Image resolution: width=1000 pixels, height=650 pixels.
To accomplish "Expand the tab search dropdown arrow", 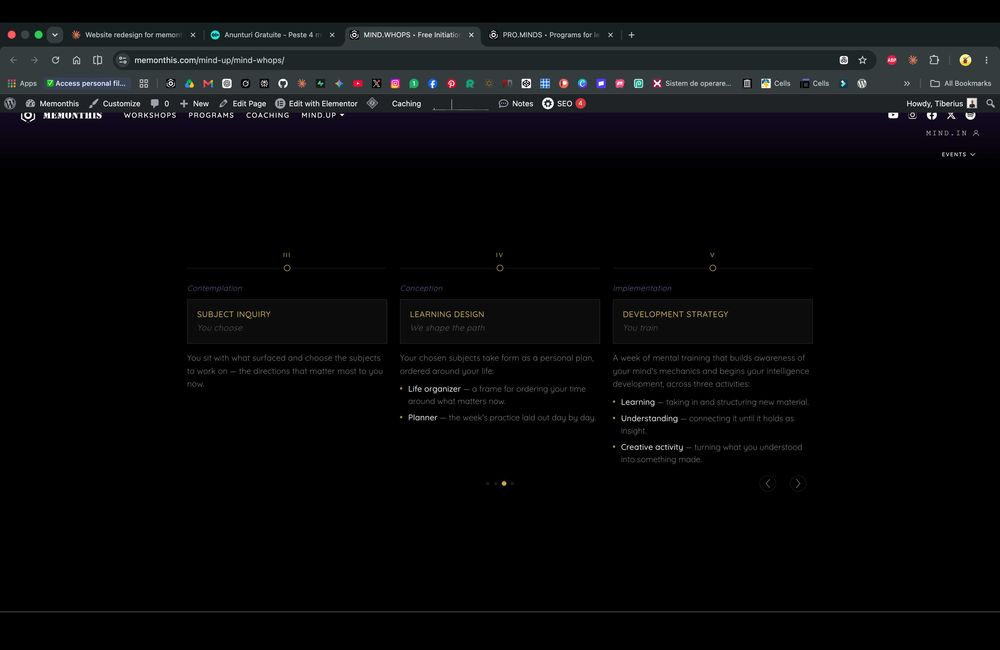I will tap(55, 35).
